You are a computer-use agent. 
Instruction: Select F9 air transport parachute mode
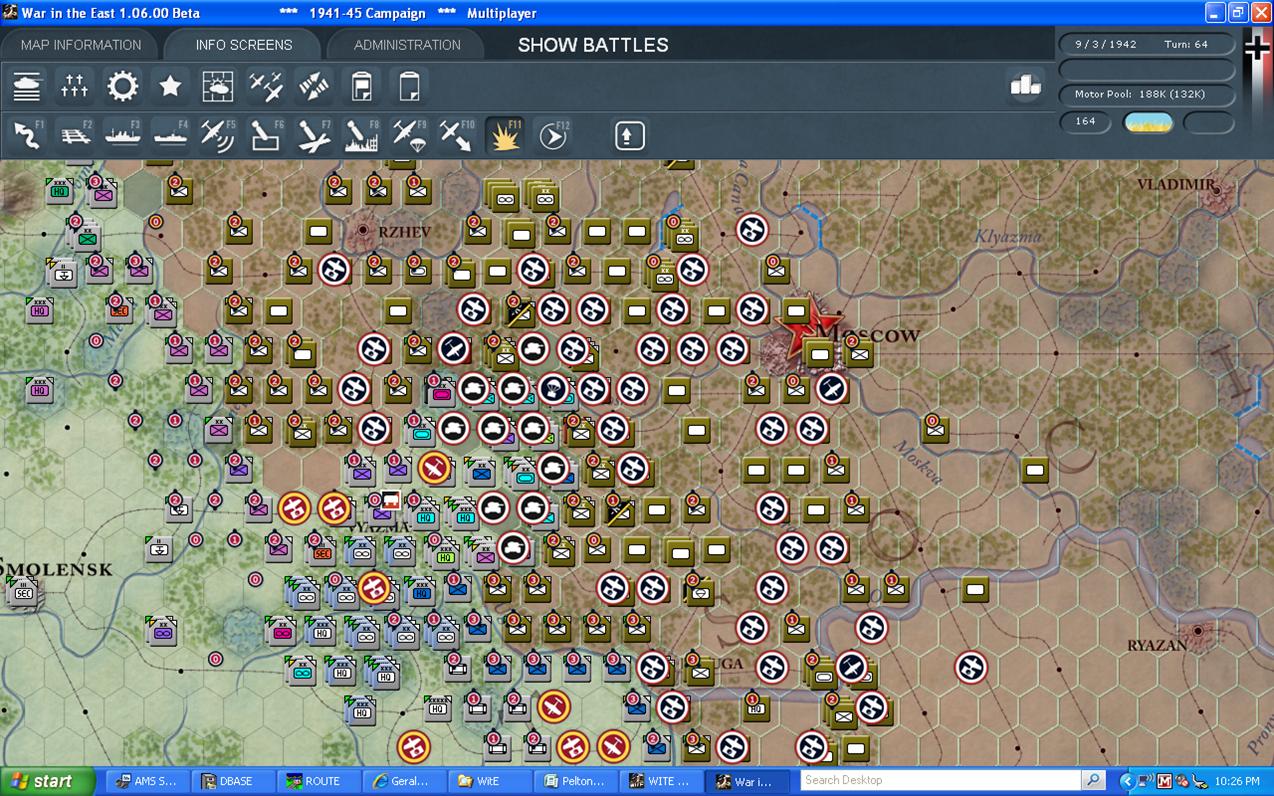tap(409, 135)
